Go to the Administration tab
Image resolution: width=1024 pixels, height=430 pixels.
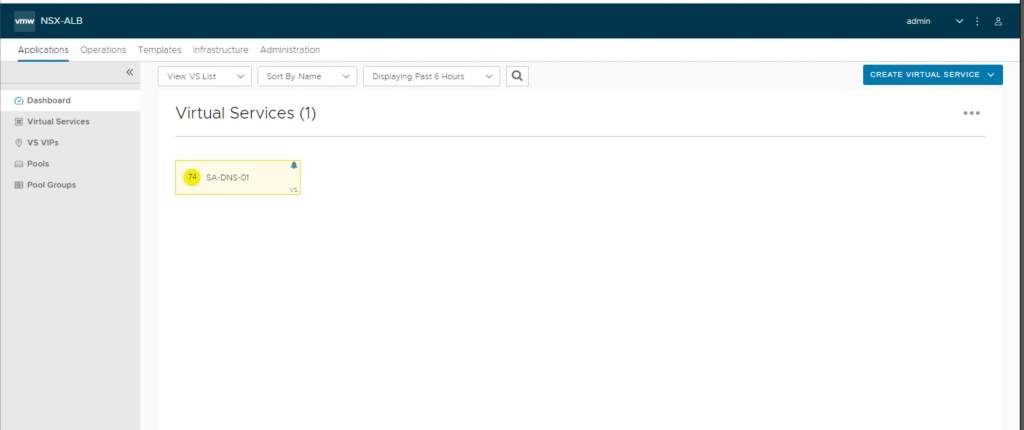(x=290, y=50)
